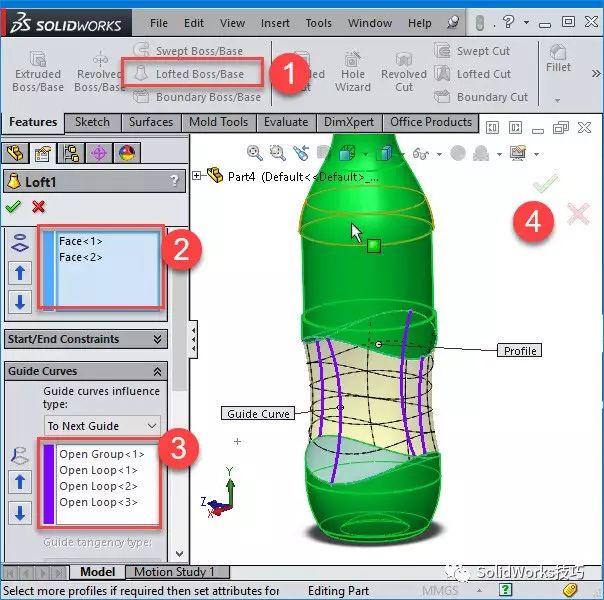Accept Loft1 with green checkmark

13,207
